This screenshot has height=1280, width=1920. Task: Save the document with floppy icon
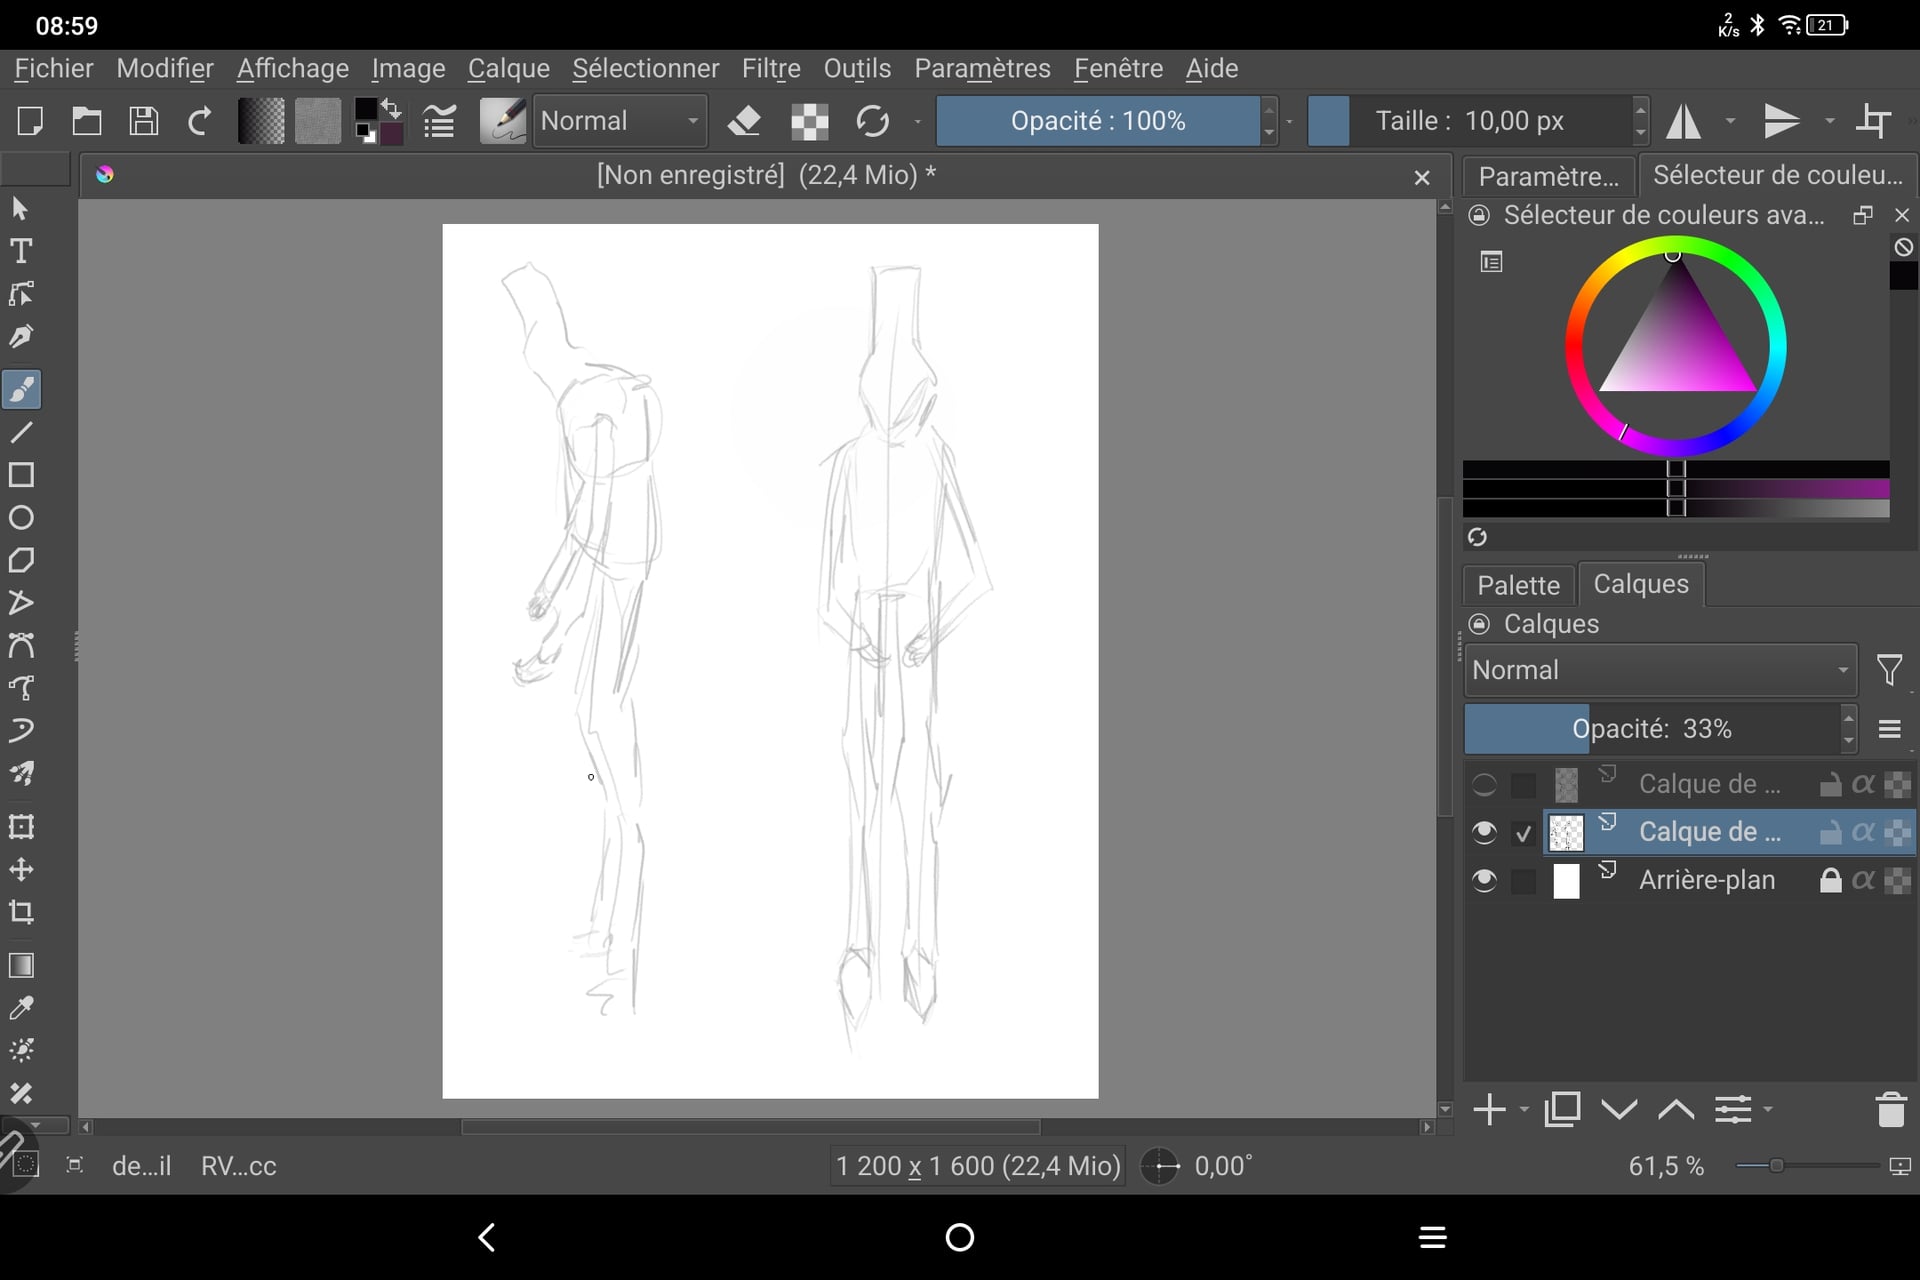pos(144,121)
